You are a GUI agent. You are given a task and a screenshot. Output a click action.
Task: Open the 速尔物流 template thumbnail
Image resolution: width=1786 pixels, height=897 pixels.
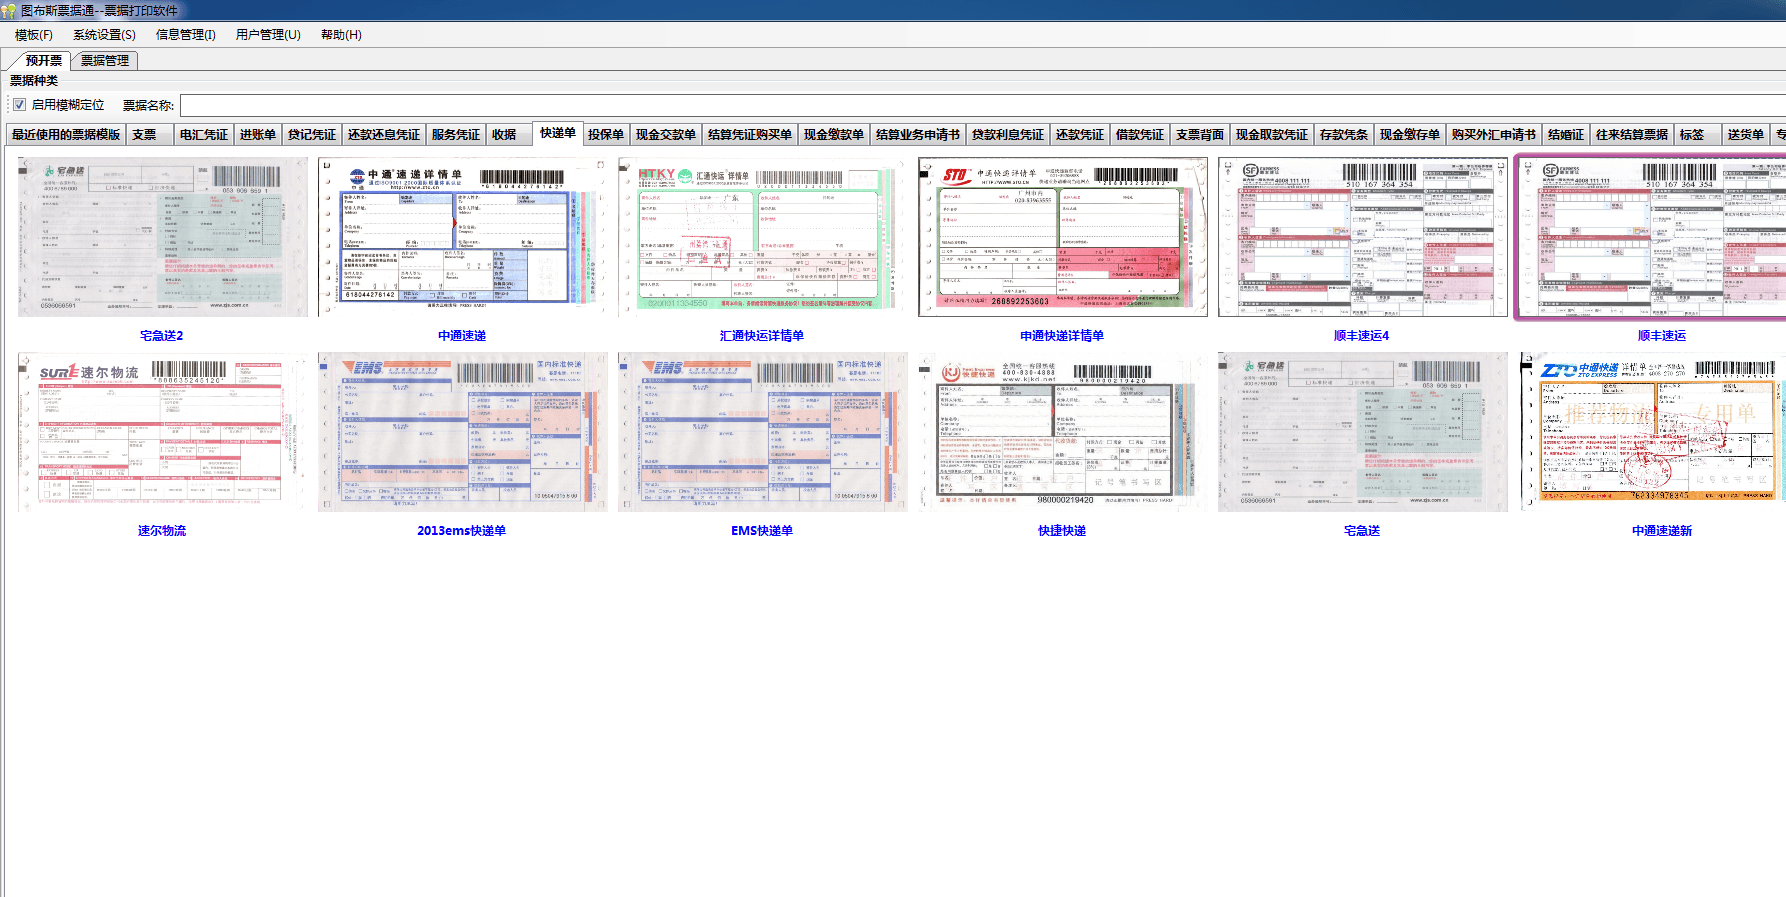tap(162, 432)
